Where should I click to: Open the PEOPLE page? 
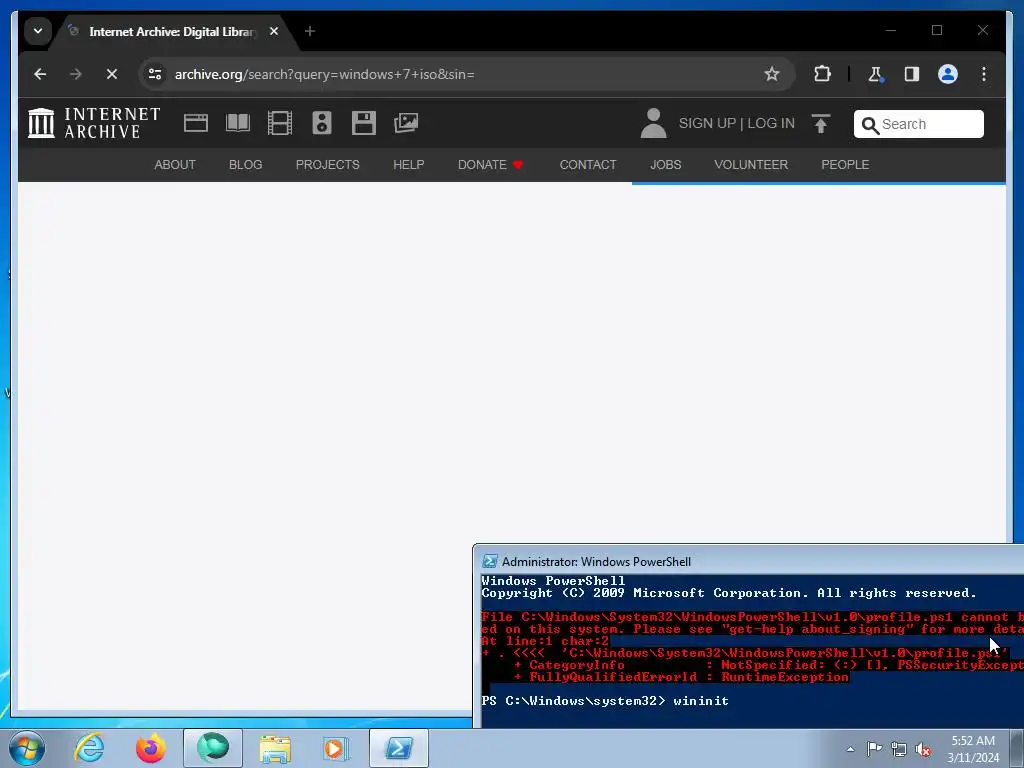click(x=845, y=165)
